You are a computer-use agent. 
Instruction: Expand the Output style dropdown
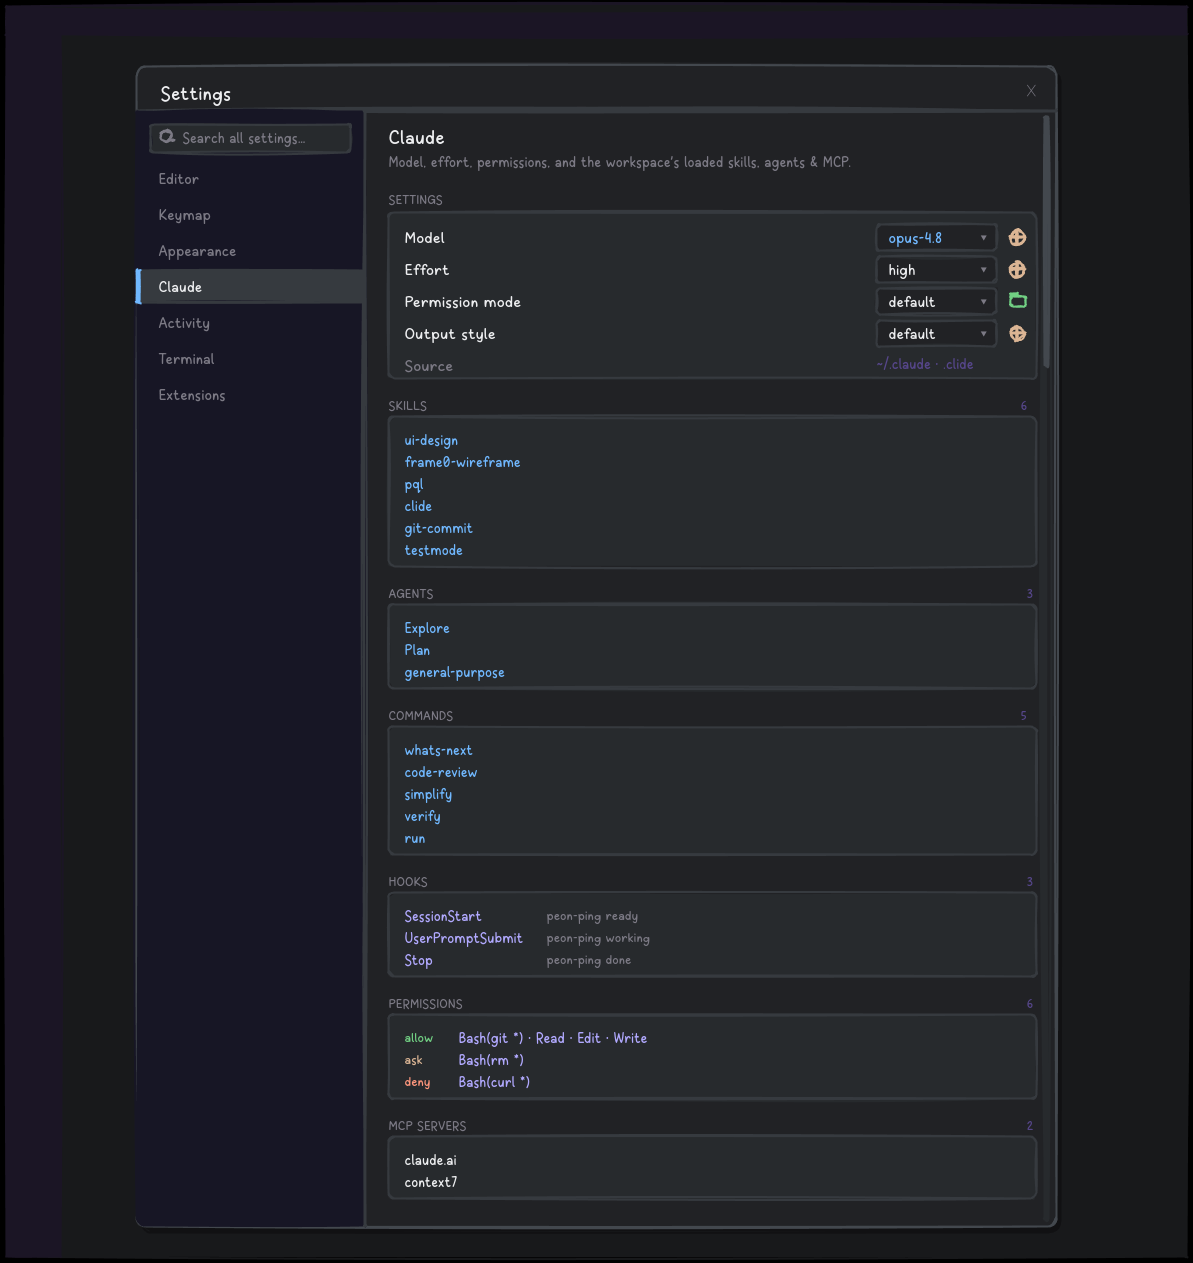[936, 334]
